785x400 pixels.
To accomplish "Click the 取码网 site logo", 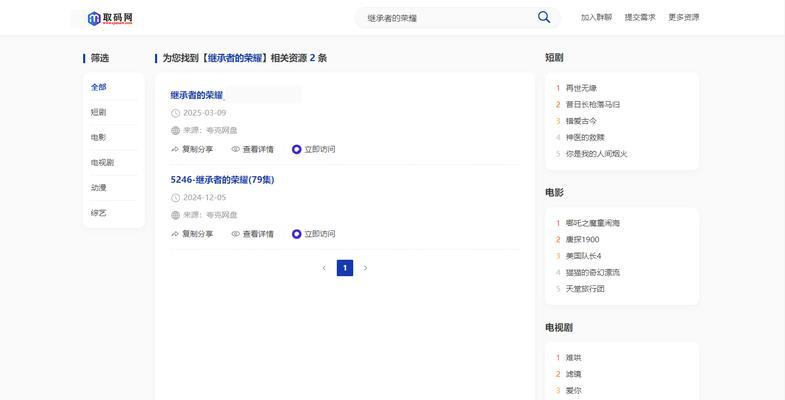I will point(110,19).
